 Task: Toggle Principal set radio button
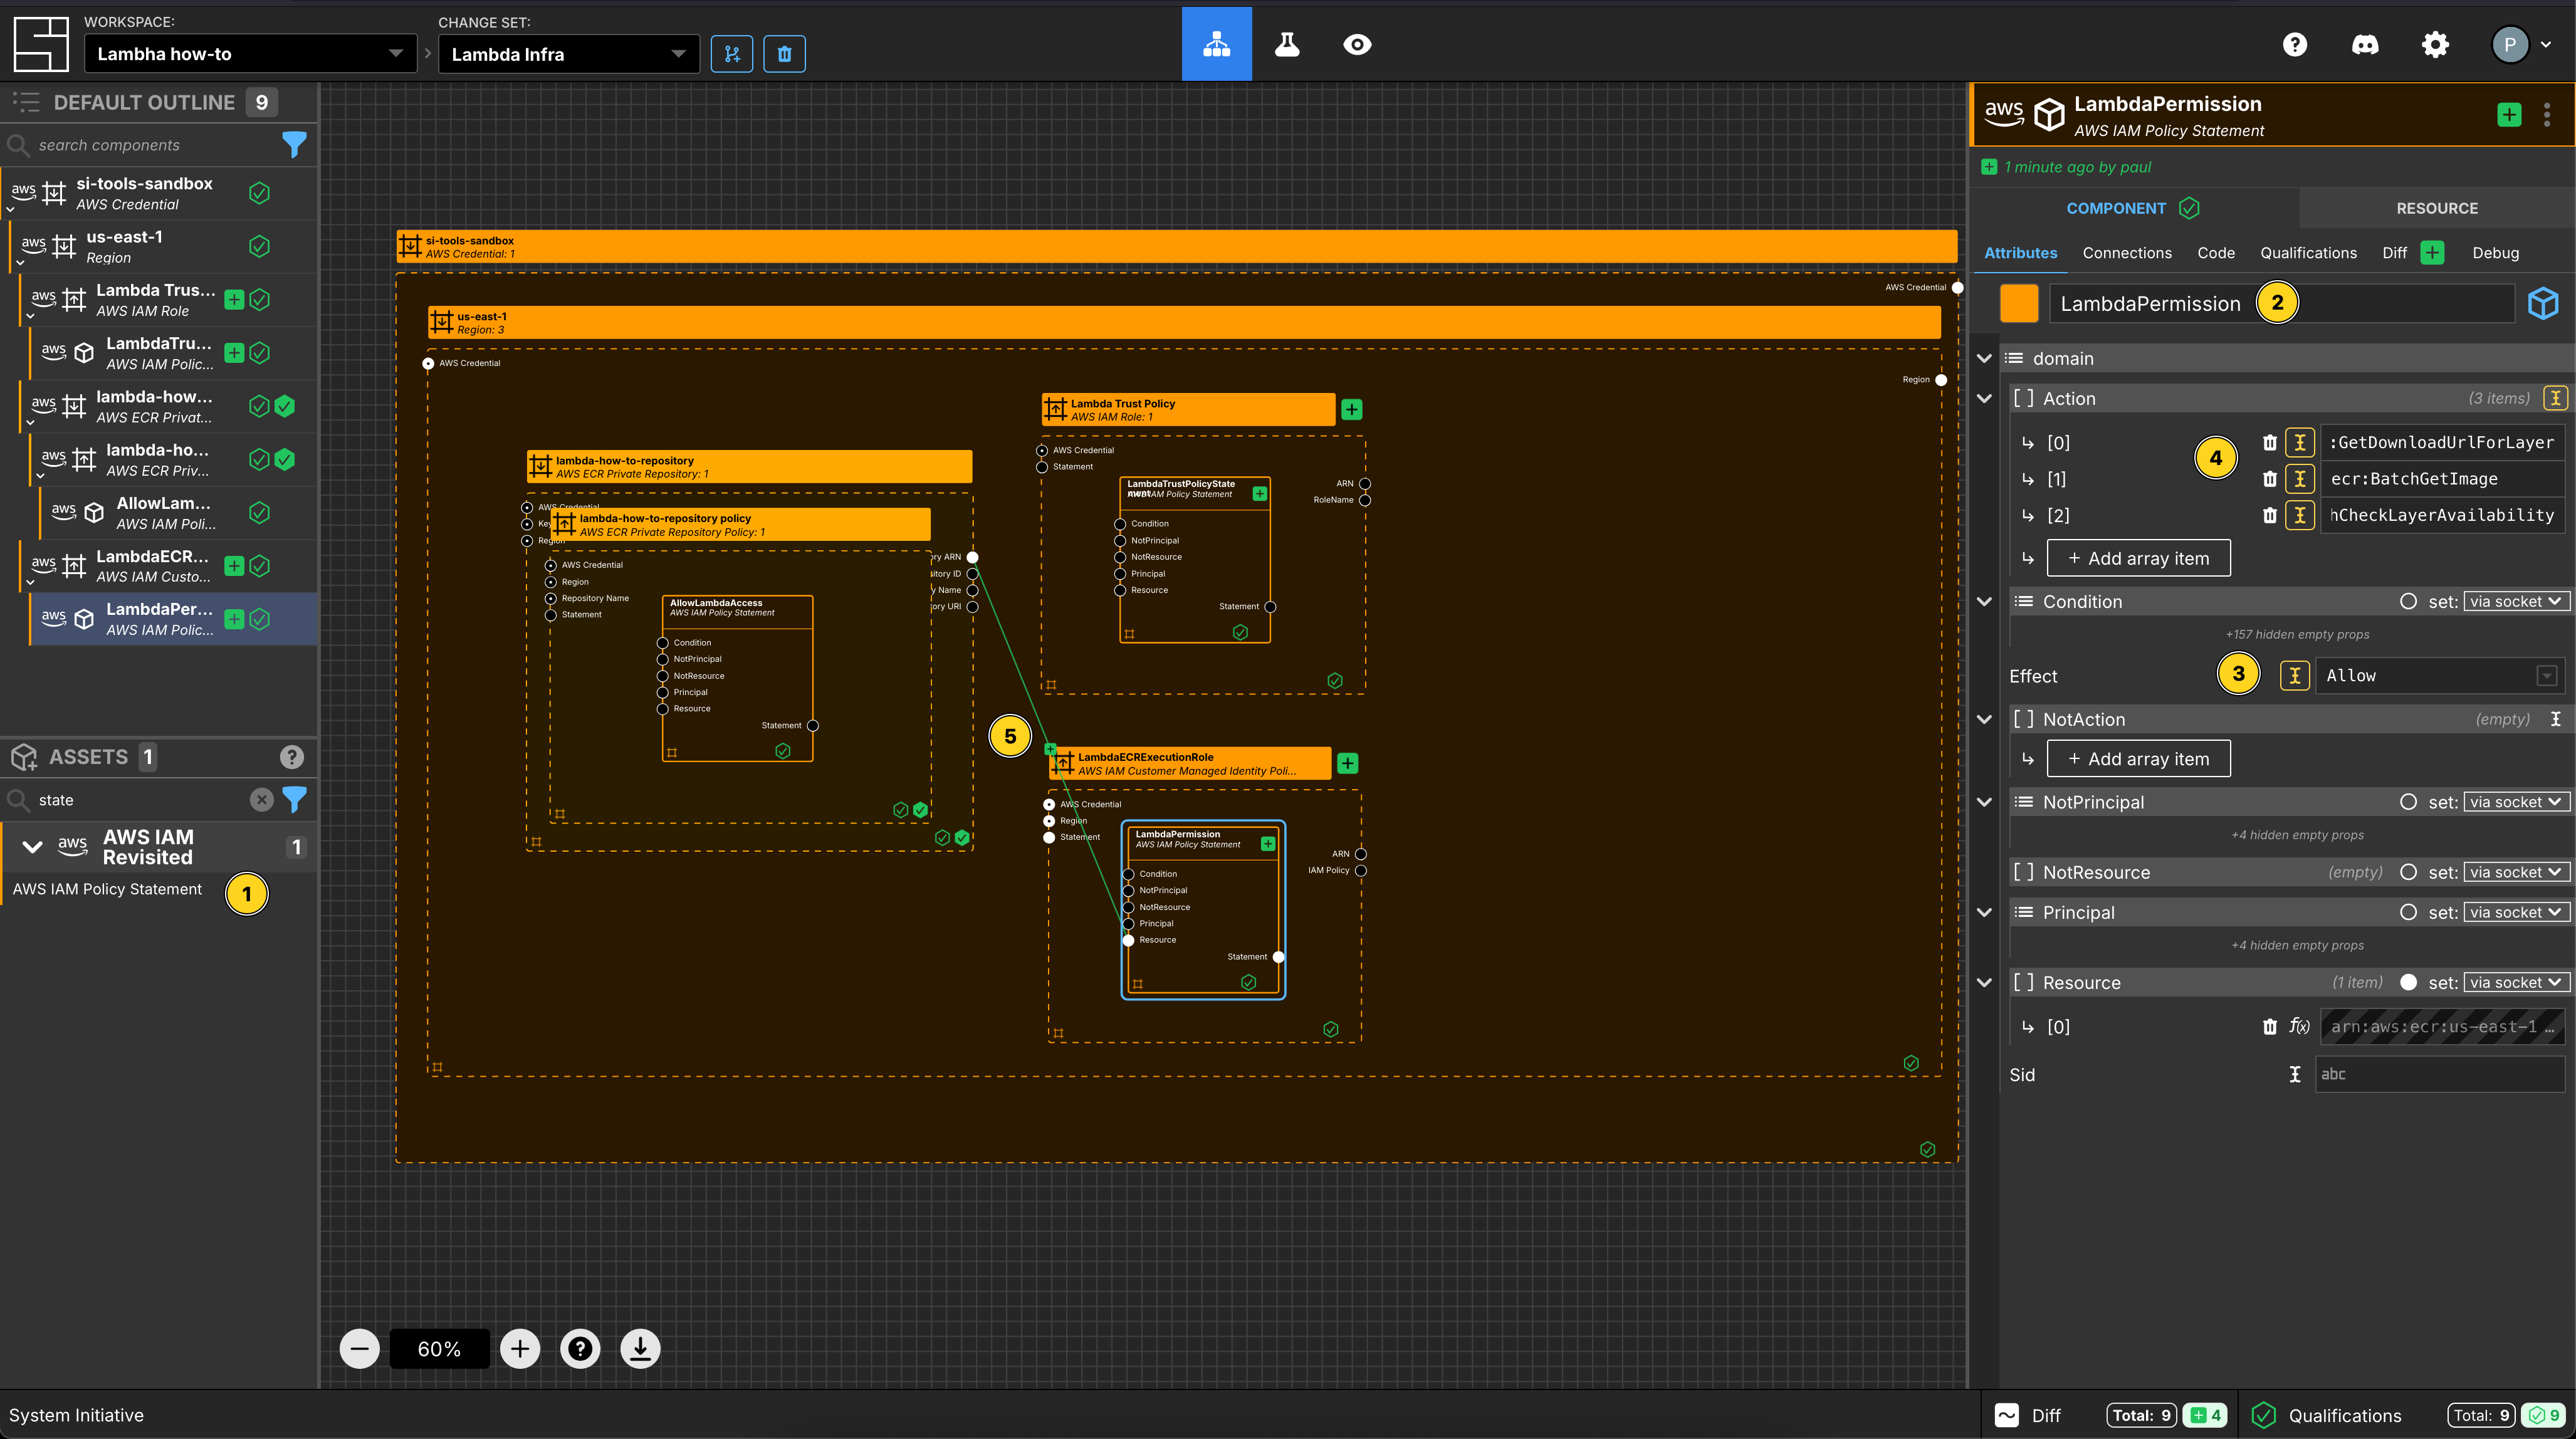click(2408, 913)
